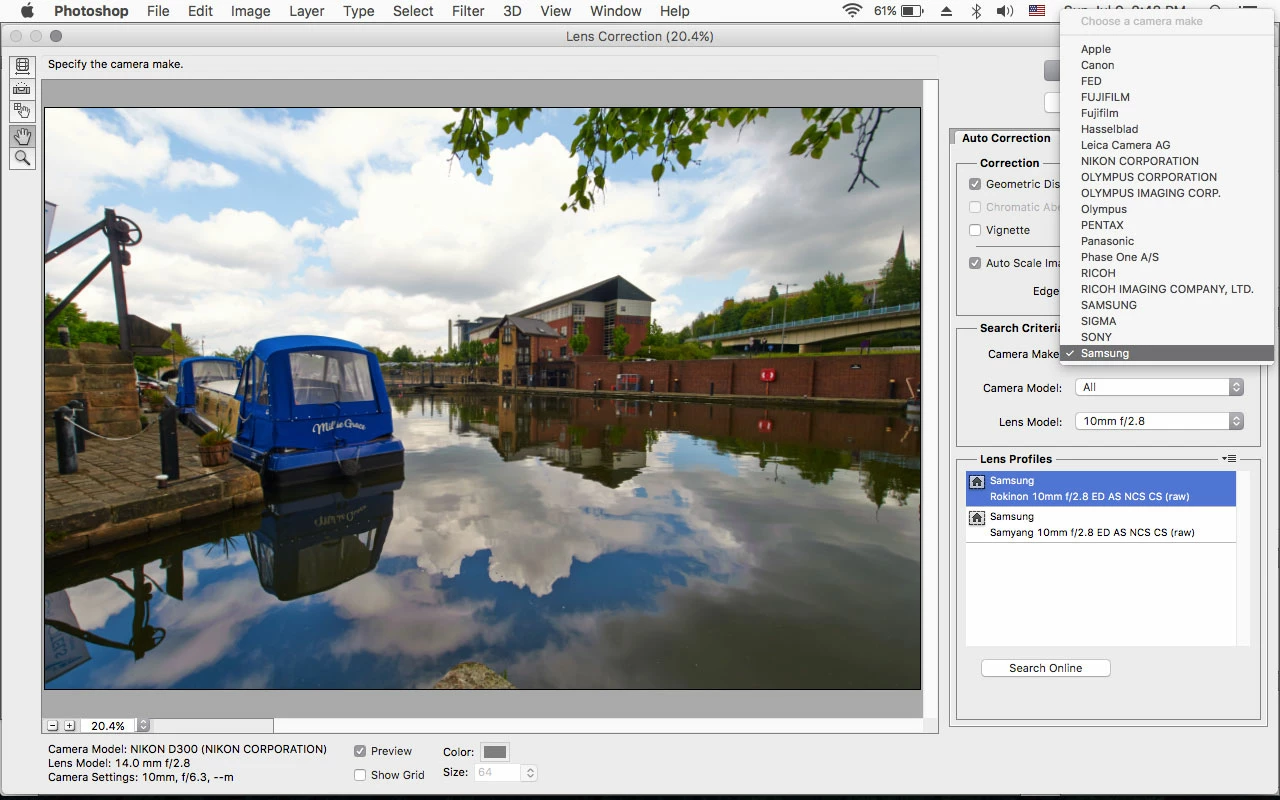Select the Remove Distortion tool
The width and height of the screenshot is (1280, 800).
22,66
